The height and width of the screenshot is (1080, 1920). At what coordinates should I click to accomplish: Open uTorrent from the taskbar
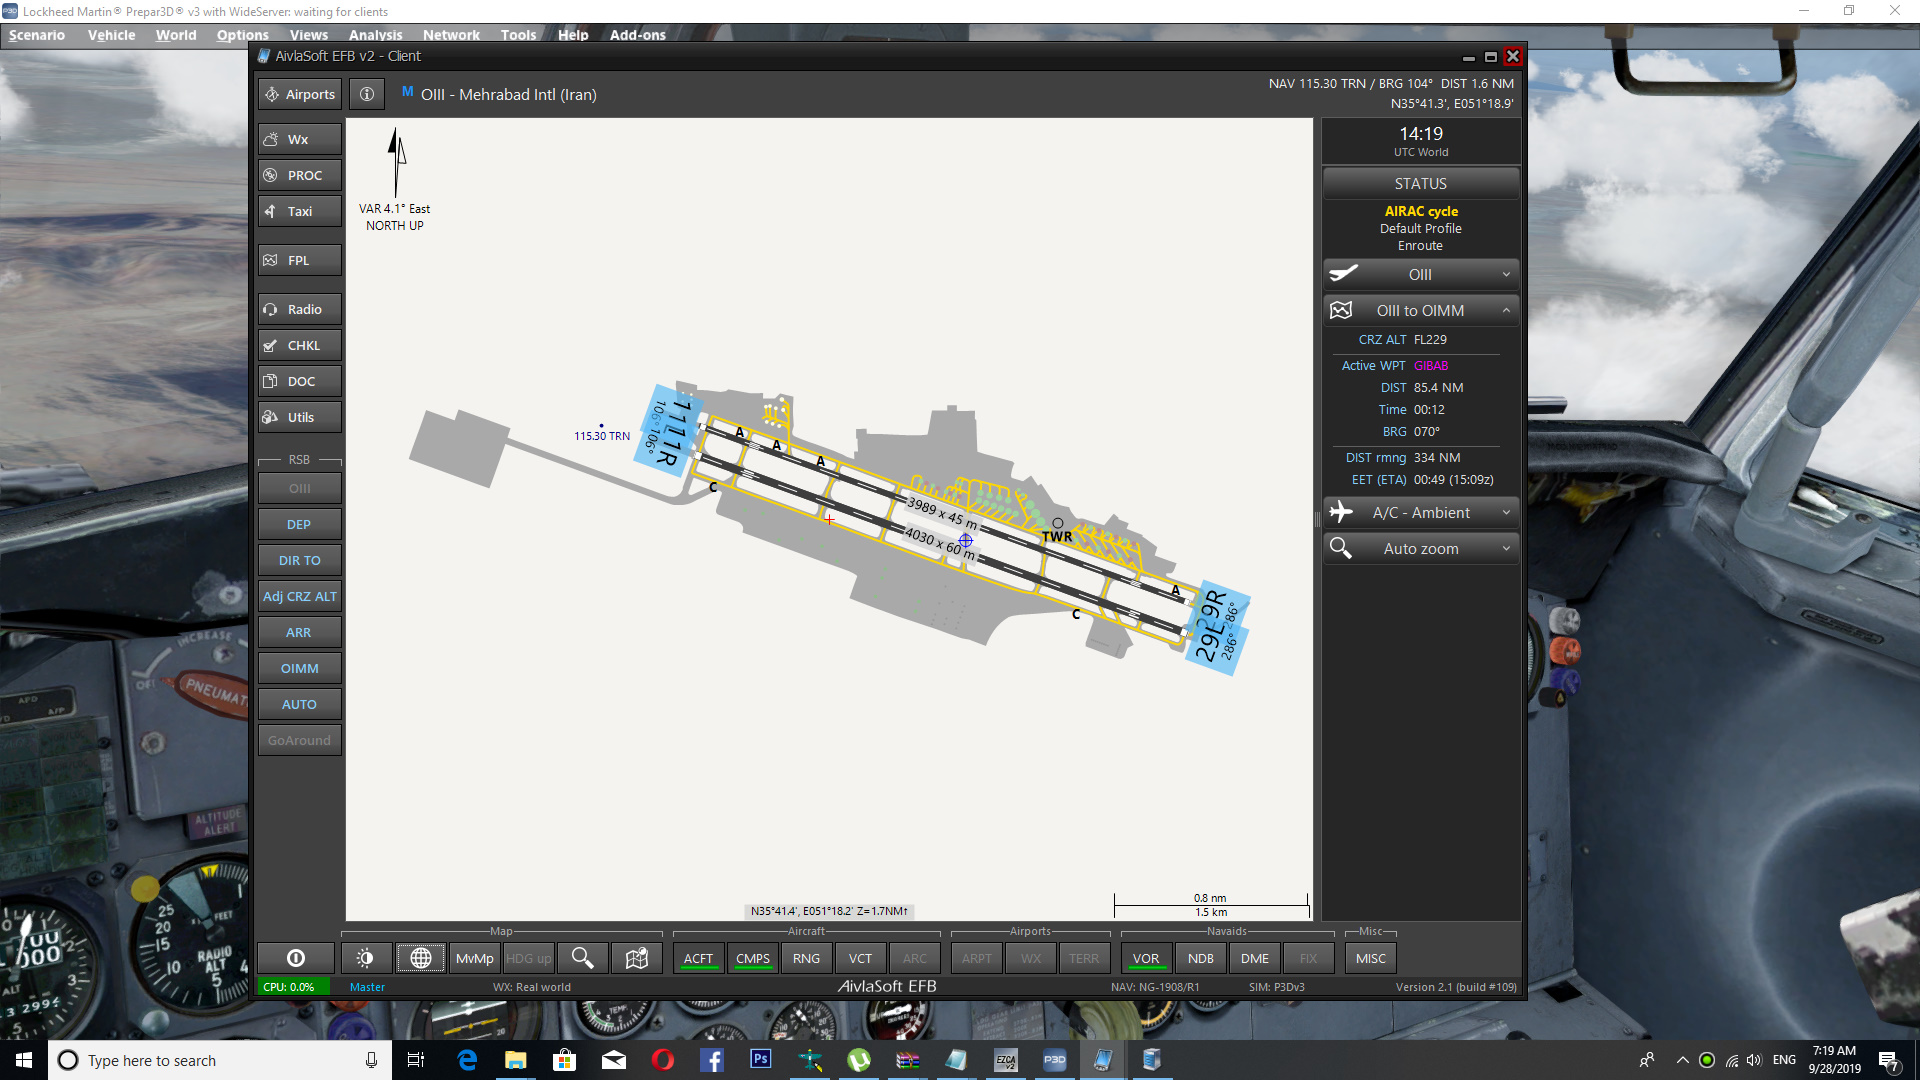tap(859, 1059)
